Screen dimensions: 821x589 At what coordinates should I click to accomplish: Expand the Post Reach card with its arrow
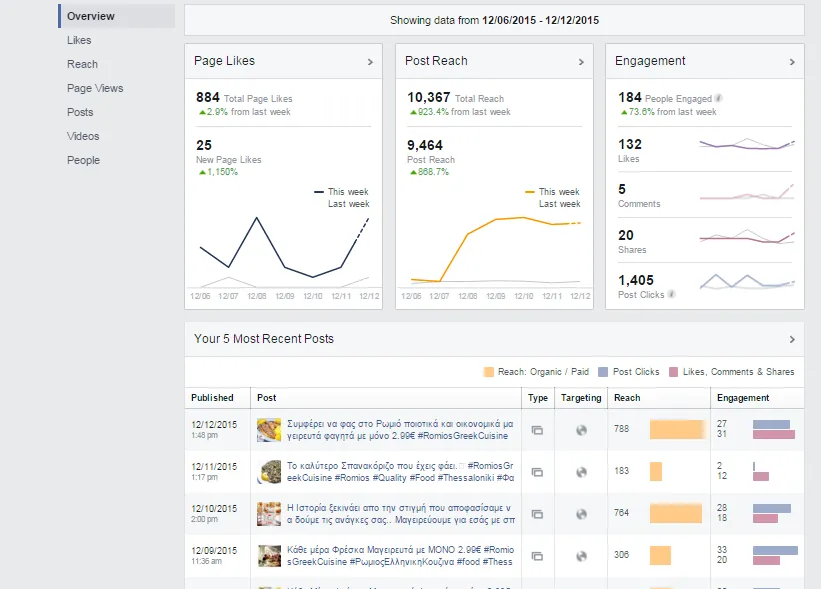581,62
